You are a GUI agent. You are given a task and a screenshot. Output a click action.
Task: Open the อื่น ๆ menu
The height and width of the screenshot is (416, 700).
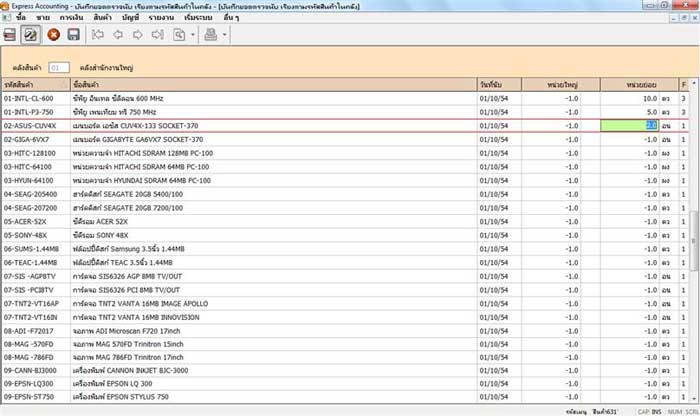coord(231,17)
